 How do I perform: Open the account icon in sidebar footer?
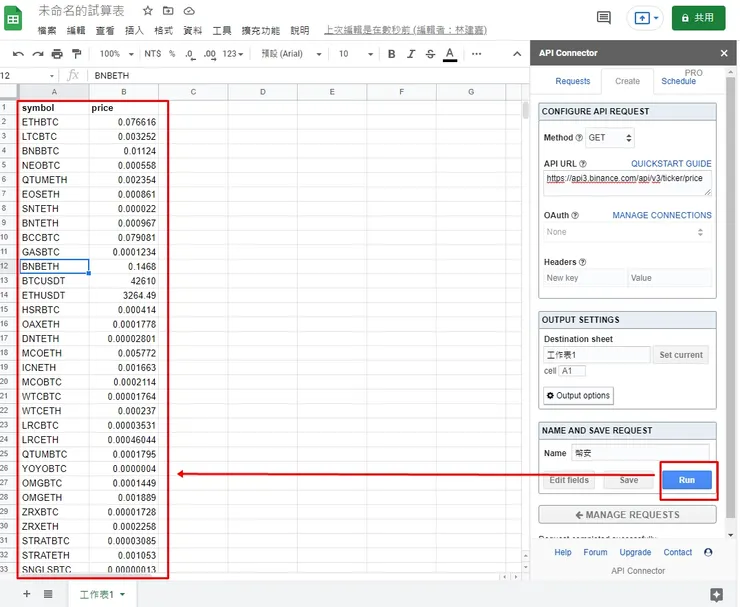[709, 552]
